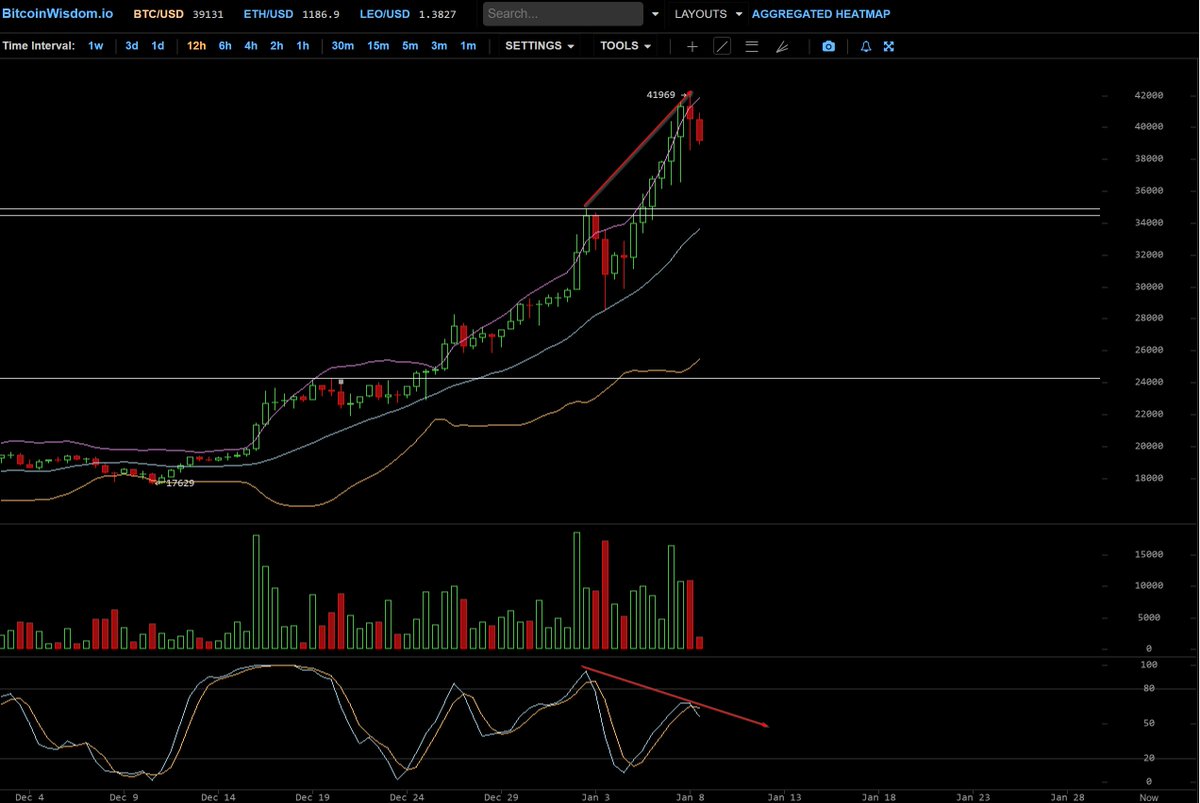Click the 17629 low price label
The height and width of the screenshot is (803, 1200).
coord(180,483)
